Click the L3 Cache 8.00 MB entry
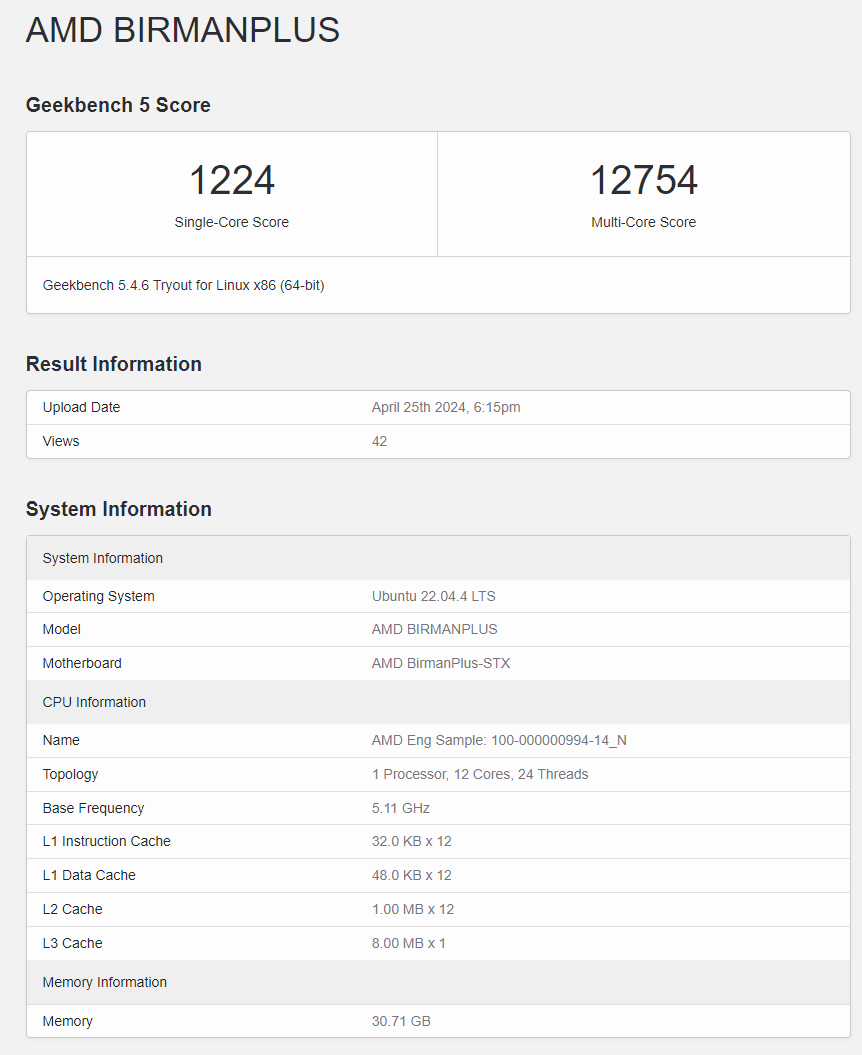Screen dimensions: 862x1055 pyautogui.click(x=407, y=943)
